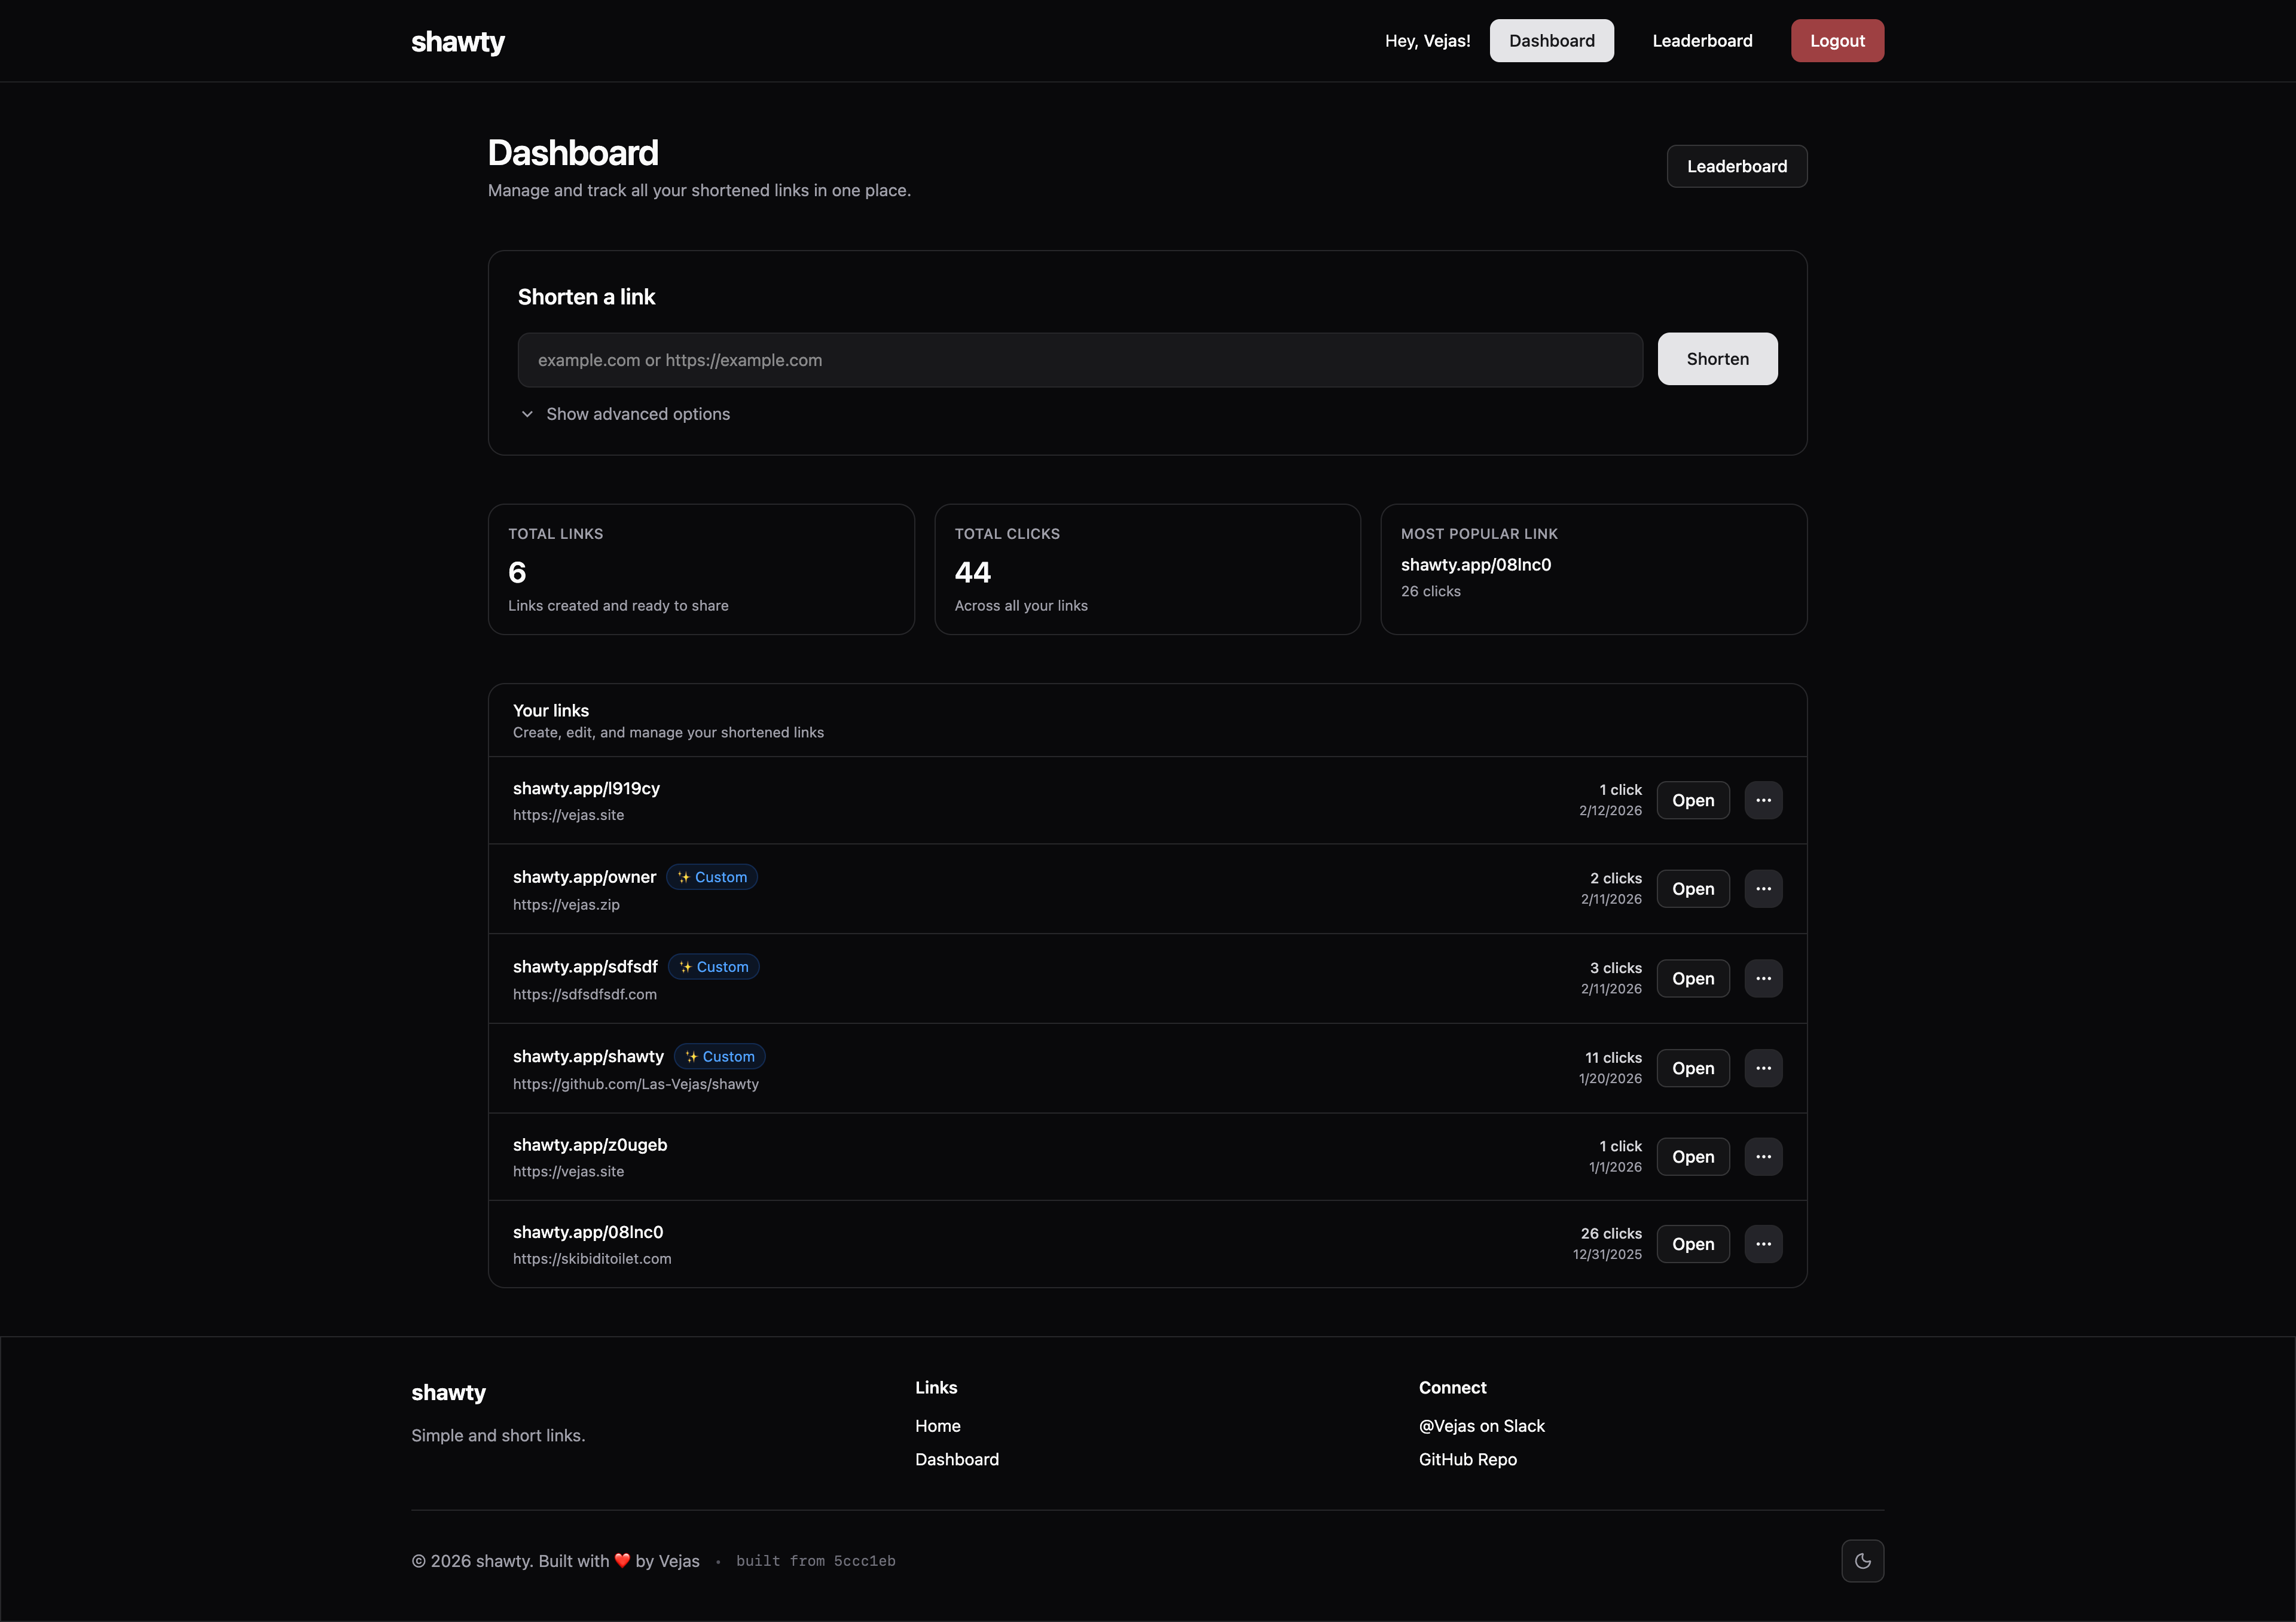Toggle dark mode moon icon in footer
2296x1622 pixels.
[1862, 1561]
